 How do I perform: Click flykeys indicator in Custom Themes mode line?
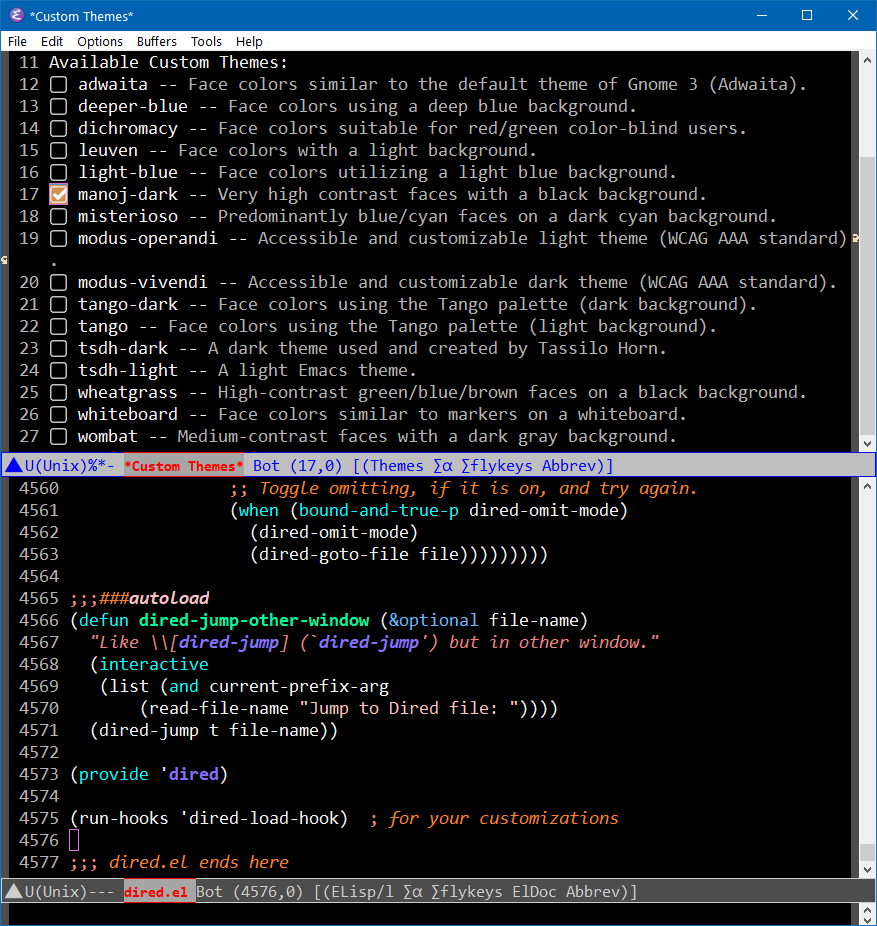pos(497,466)
